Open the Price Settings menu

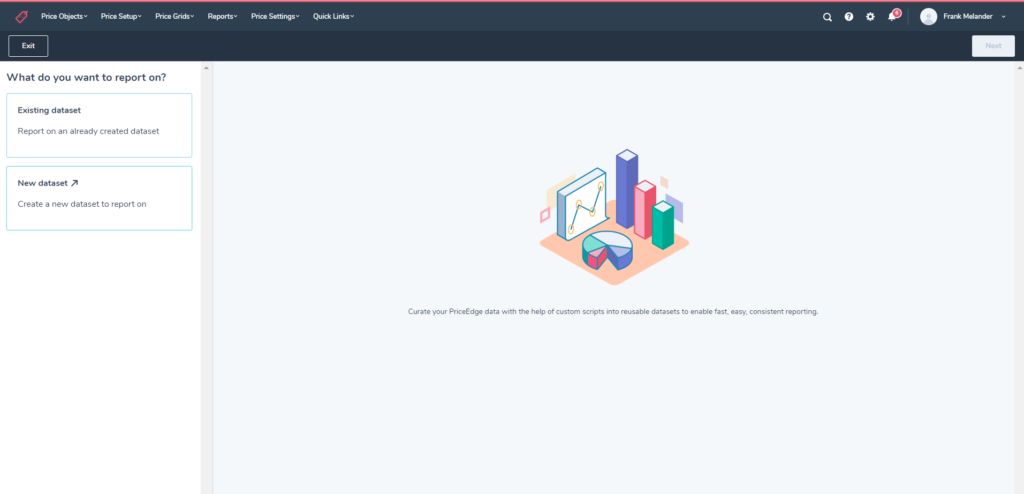click(x=276, y=16)
